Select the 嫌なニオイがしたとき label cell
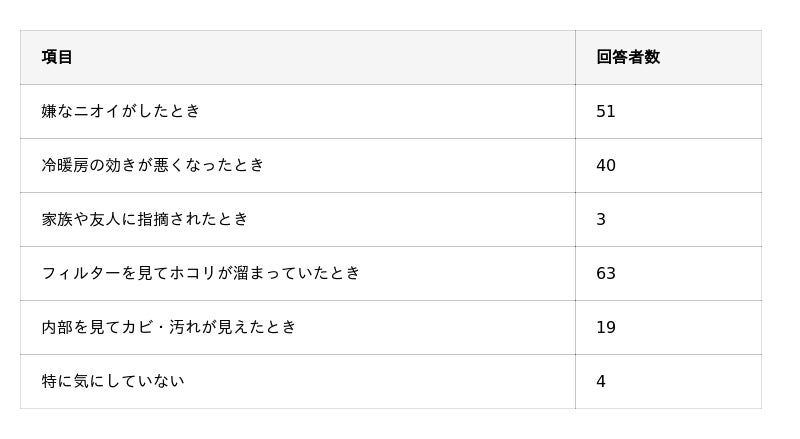Image resolution: width=800 pixels, height=439 pixels. coord(121,111)
